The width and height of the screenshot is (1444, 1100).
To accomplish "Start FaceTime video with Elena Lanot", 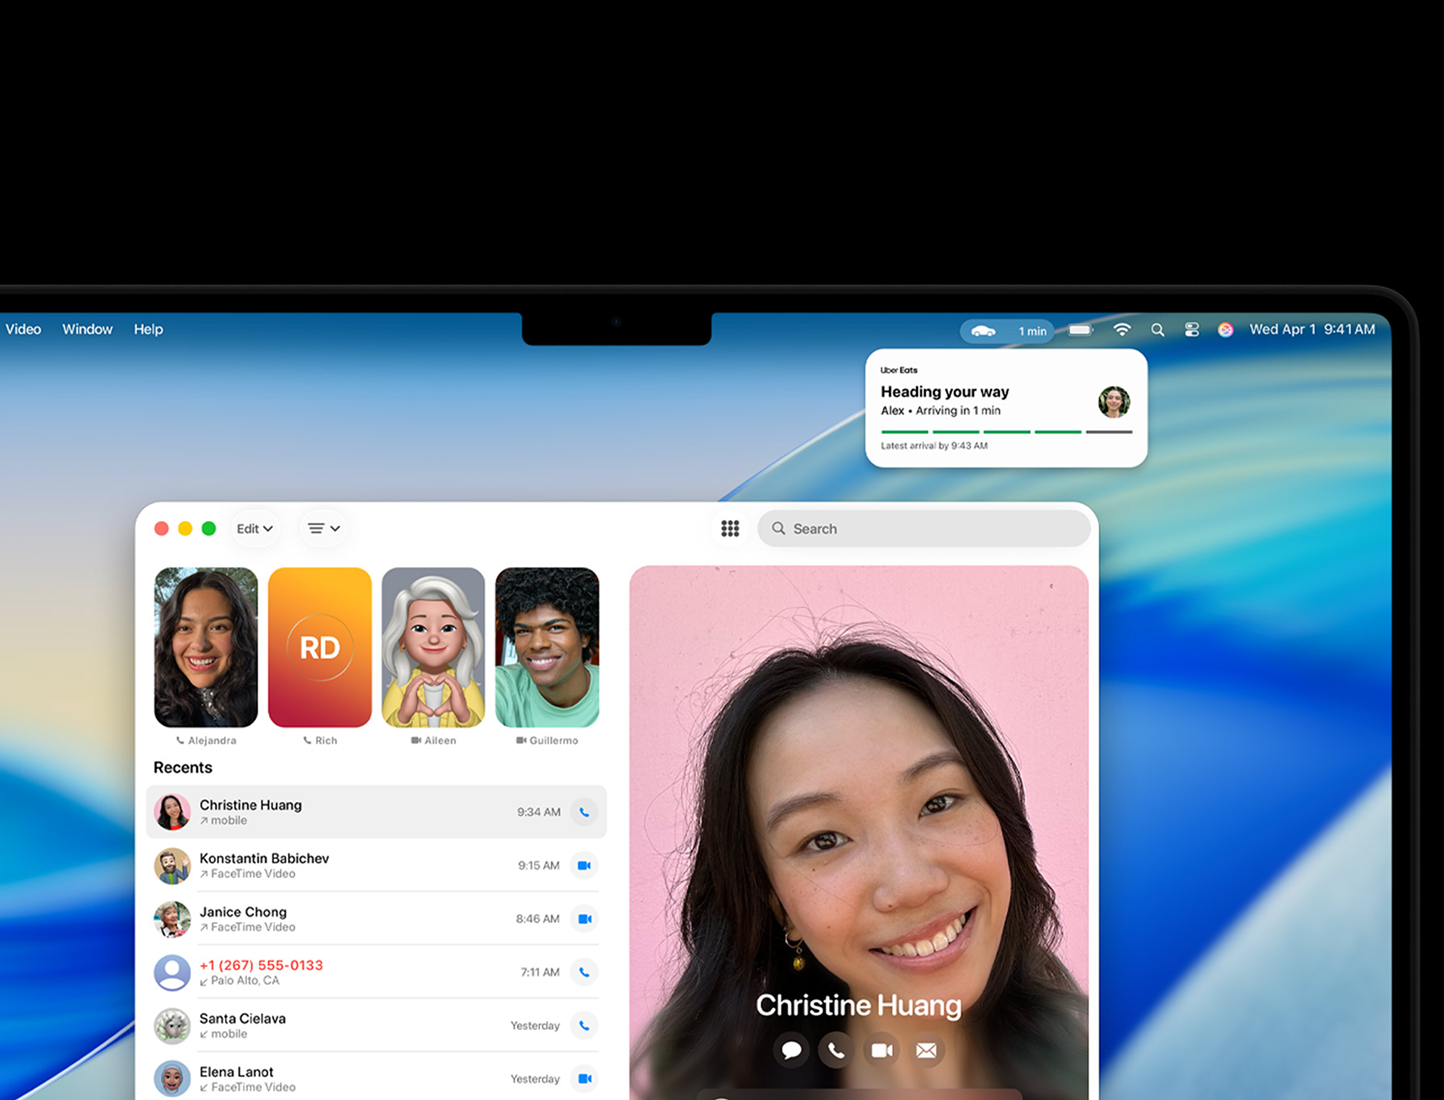I will (584, 1078).
